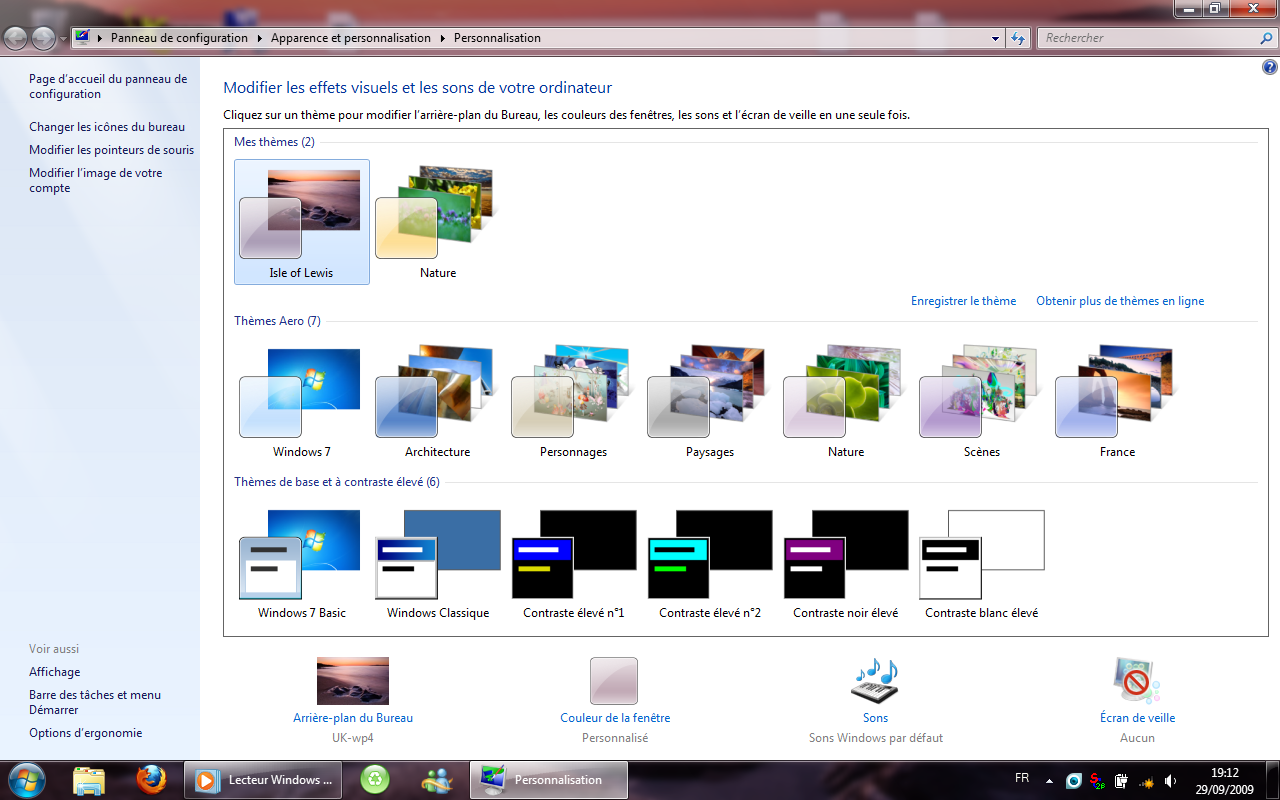Choose the Contraste élevé n°1 theme
This screenshot has height=800, width=1280.
click(x=573, y=563)
